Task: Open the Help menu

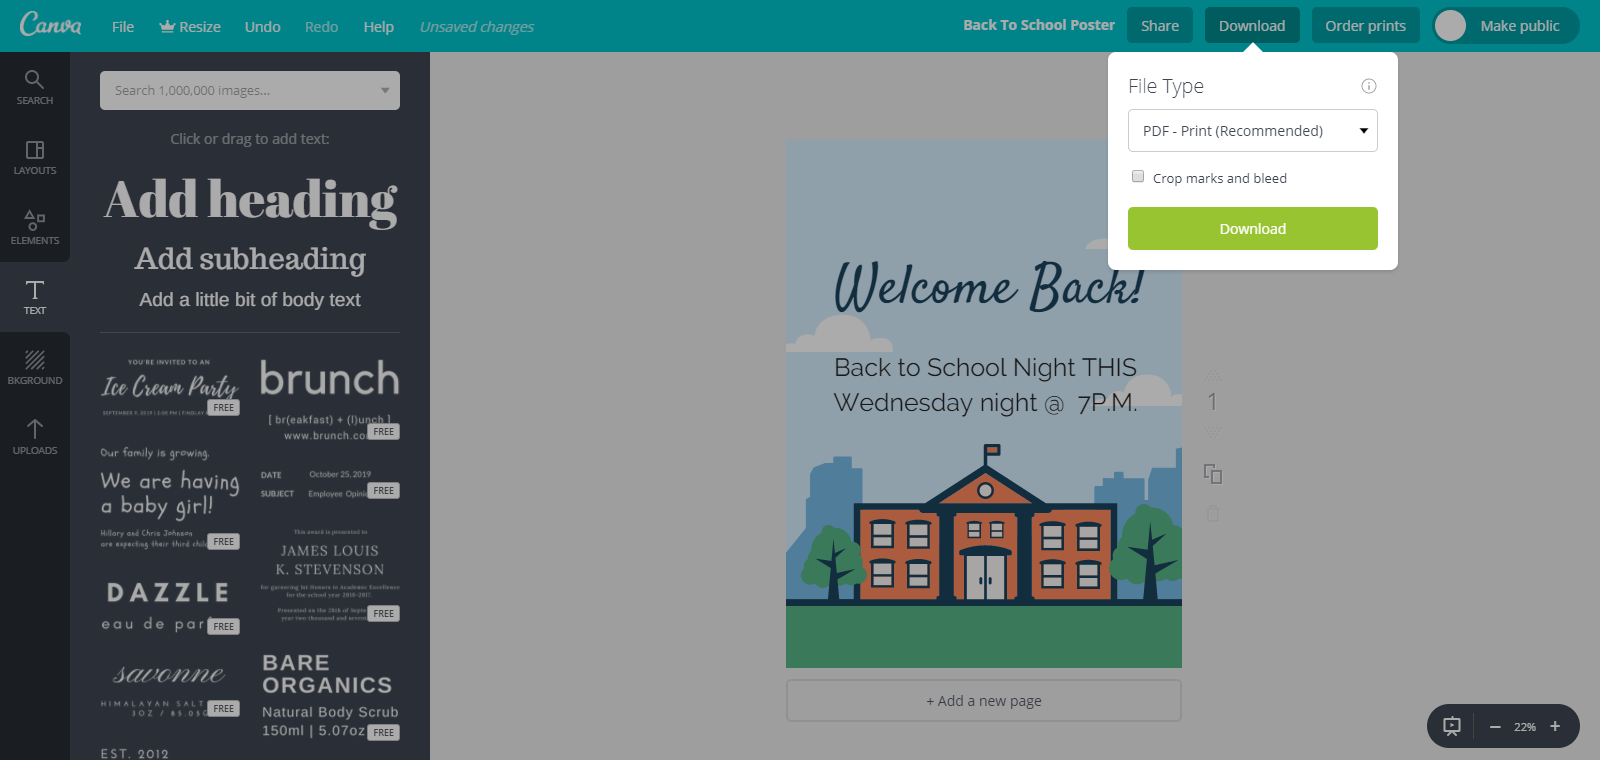Action: click(378, 27)
